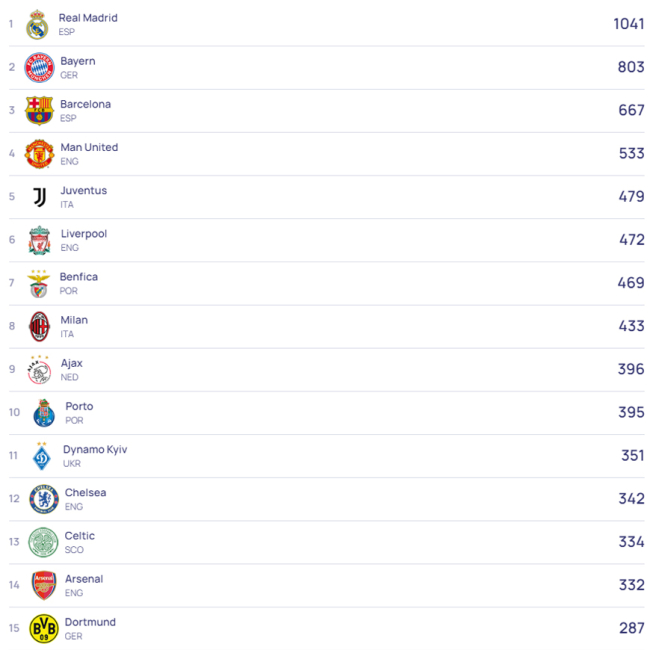Select the Benfica eagle crest
Viewport: 650px width, 650px height.
39,284
